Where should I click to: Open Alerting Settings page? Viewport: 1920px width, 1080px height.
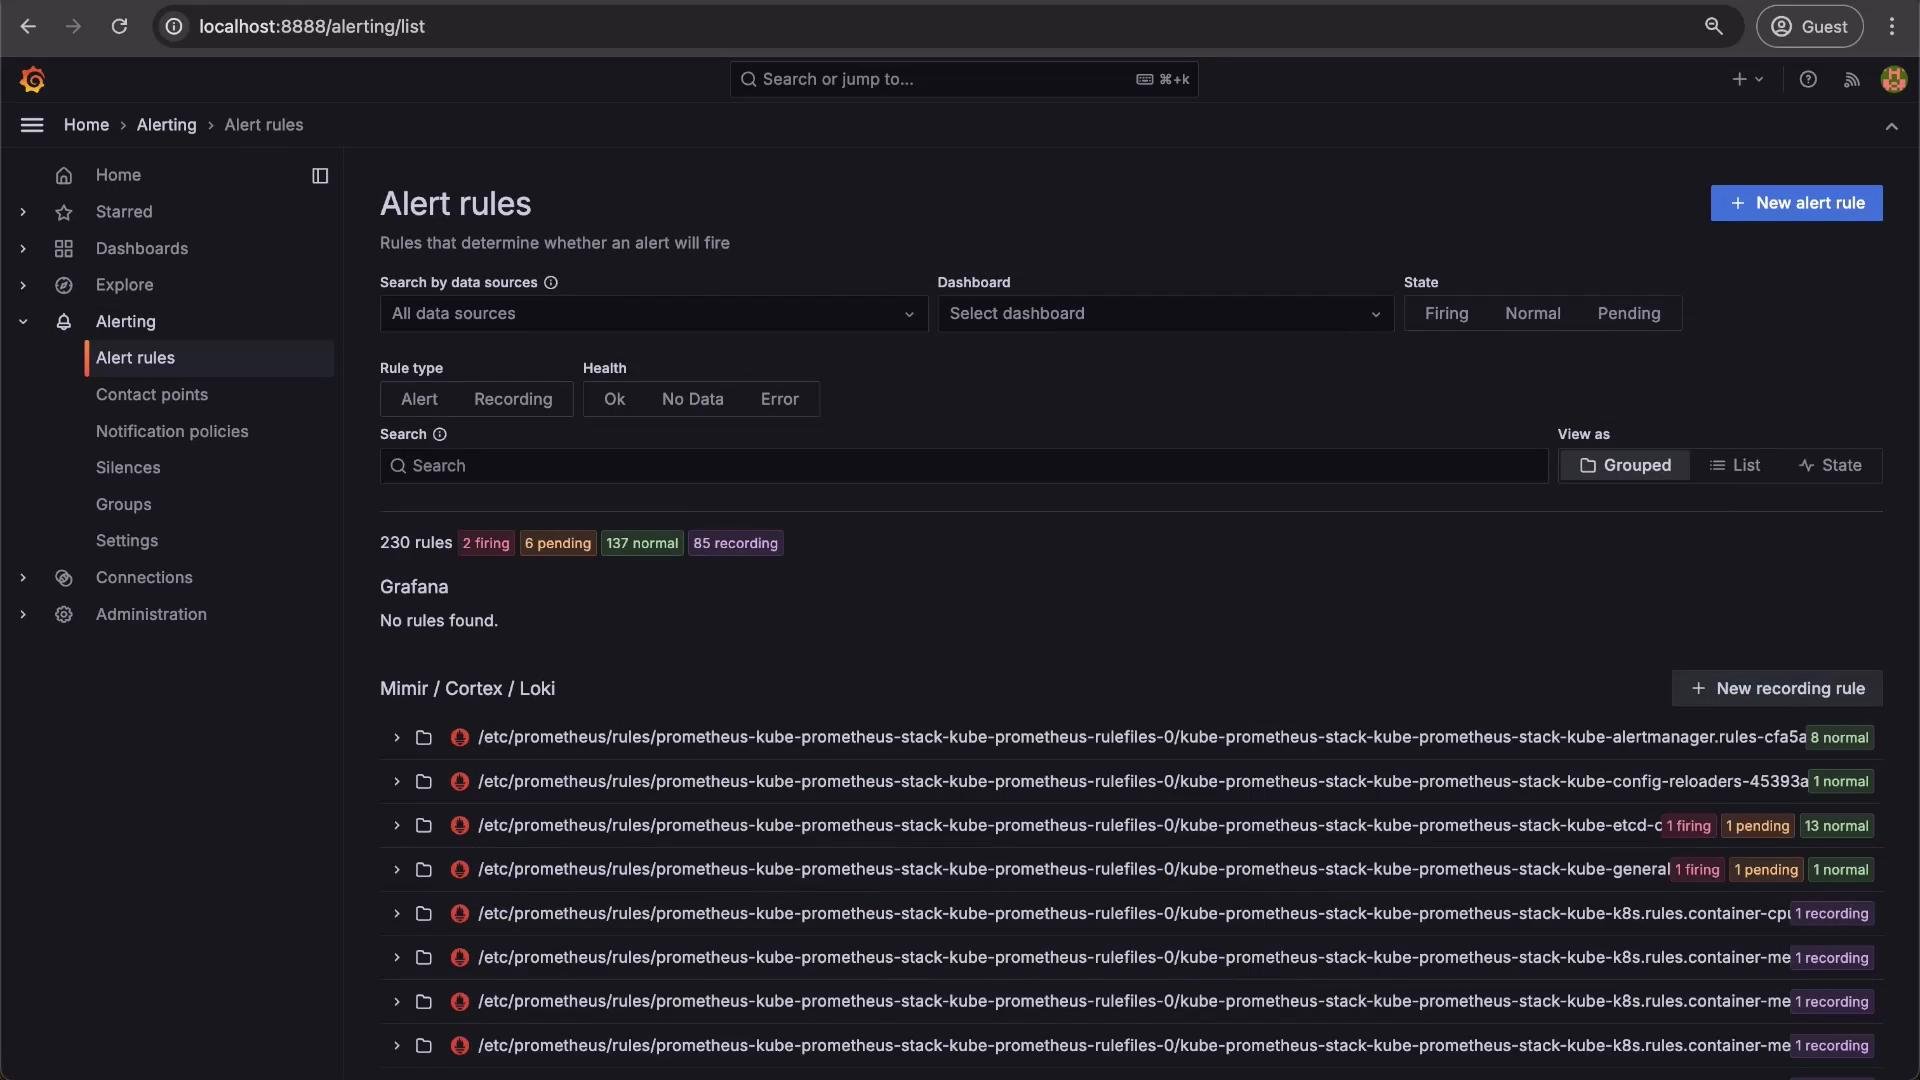point(127,541)
